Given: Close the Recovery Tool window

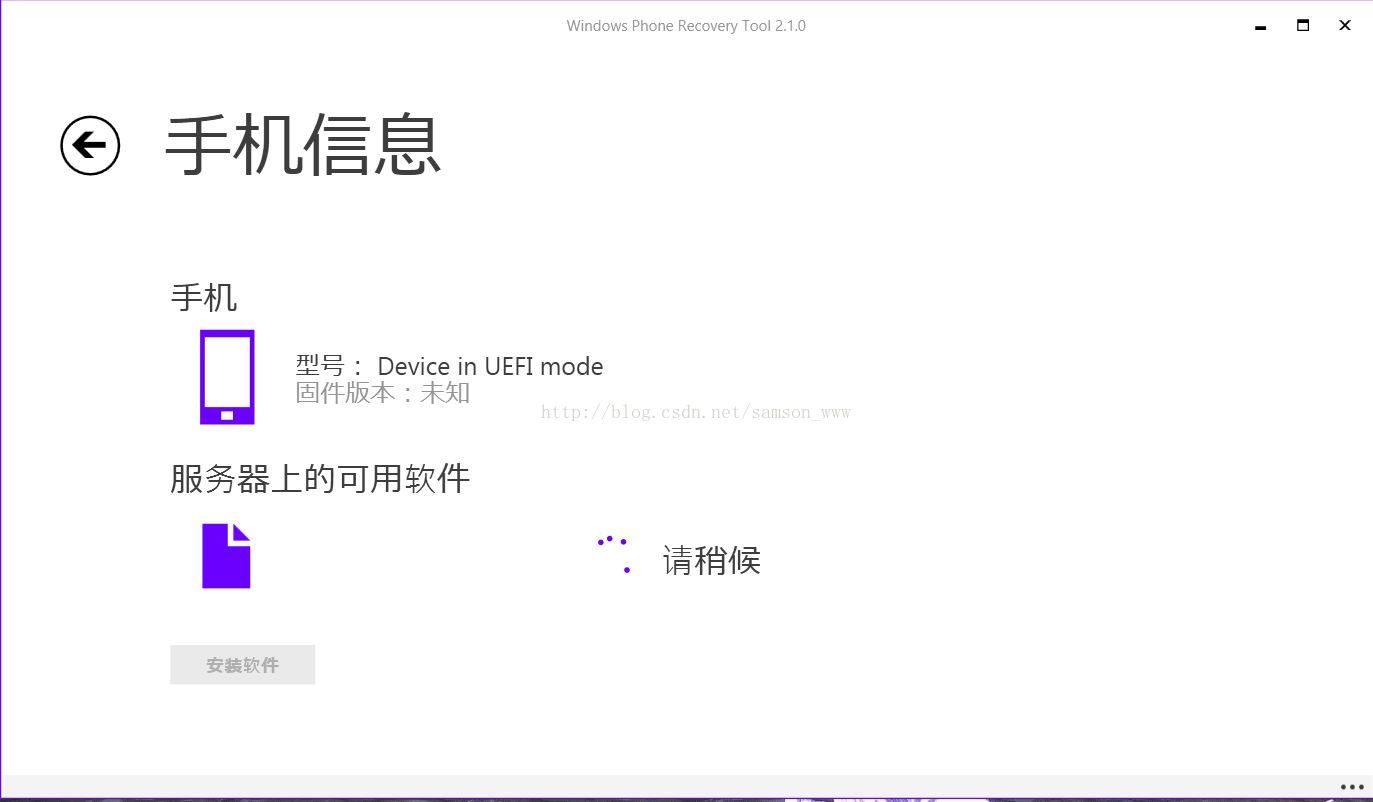Looking at the screenshot, I should (x=1345, y=26).
